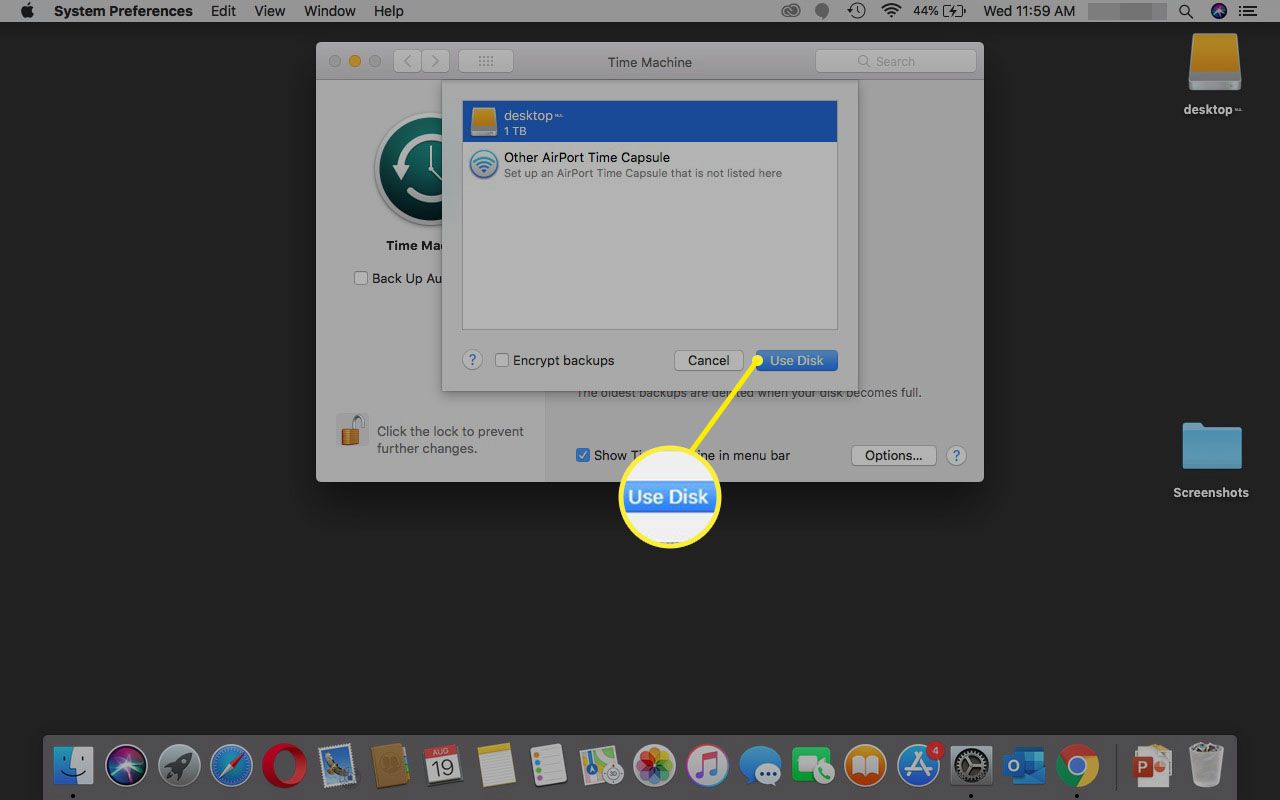Enable the Encrypt backups checkbox

[x=502, y=361]
